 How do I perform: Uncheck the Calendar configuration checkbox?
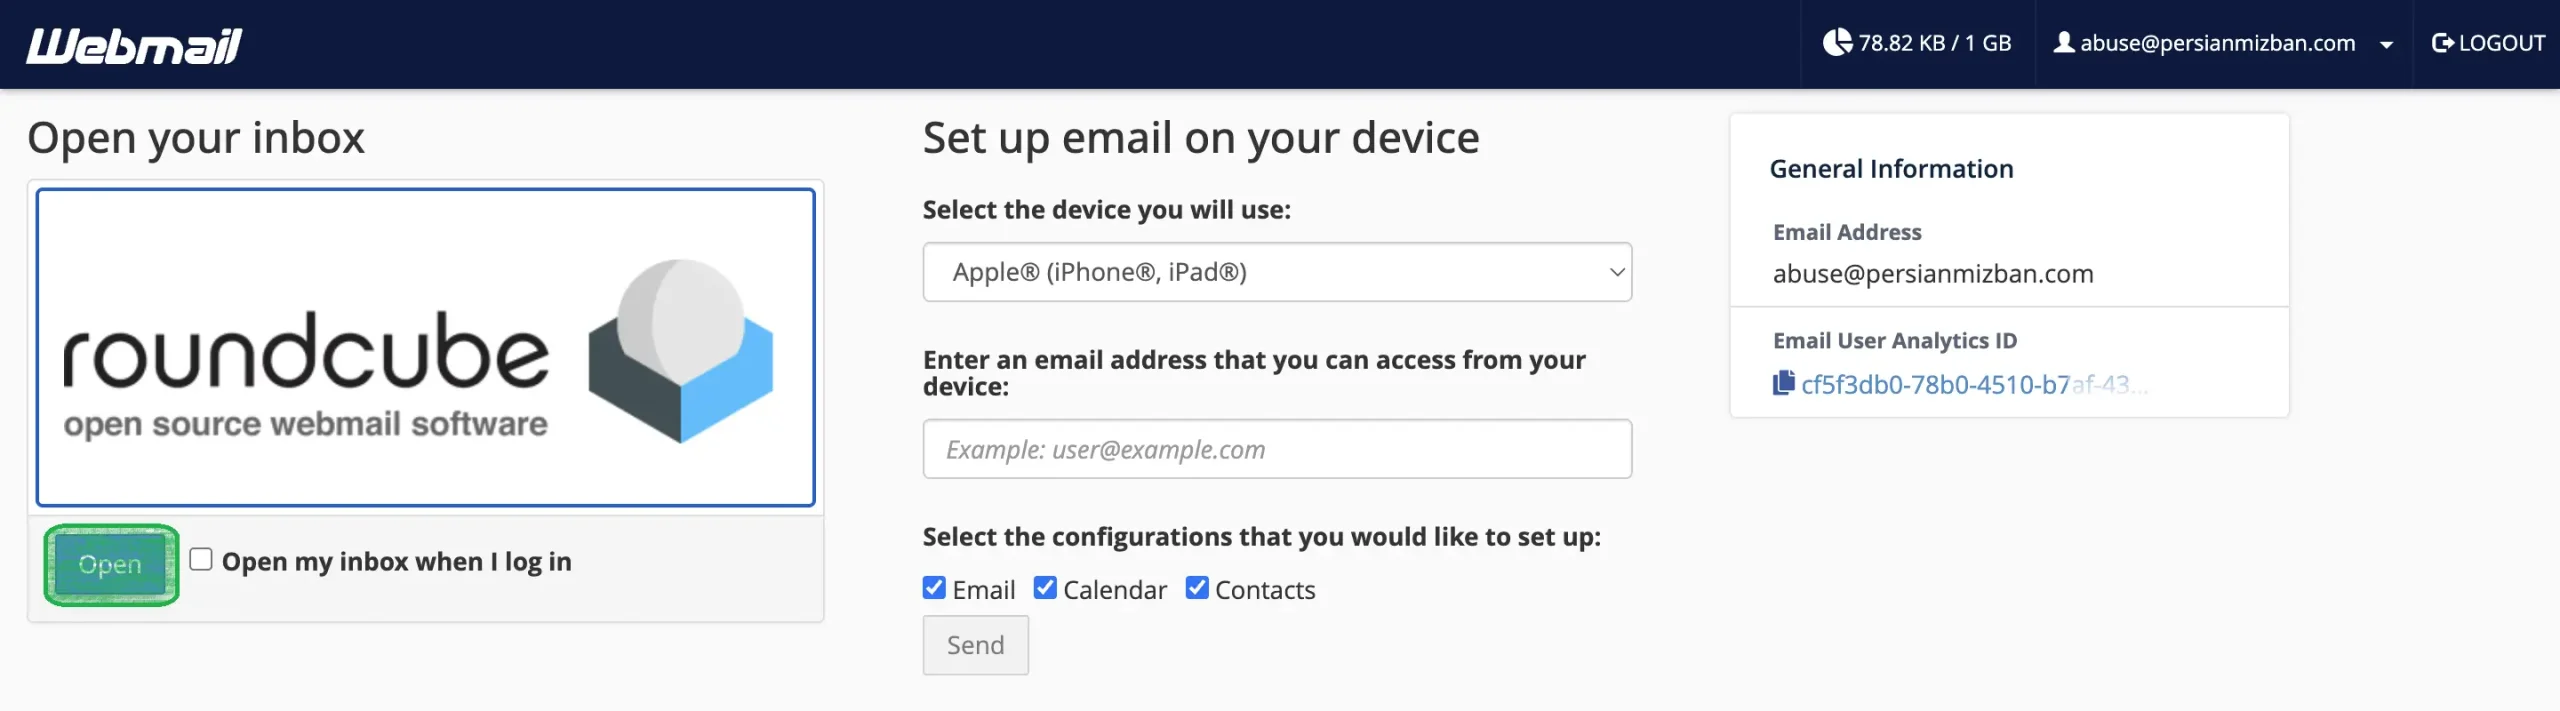1045,588
